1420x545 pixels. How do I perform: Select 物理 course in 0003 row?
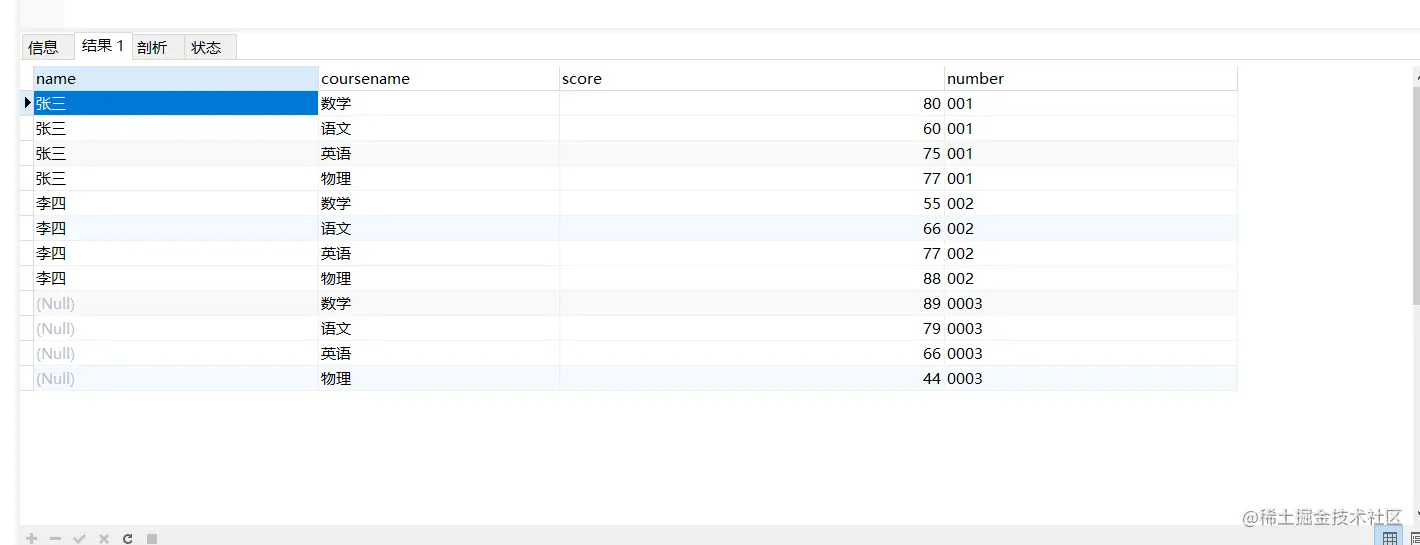coord(439,378)
